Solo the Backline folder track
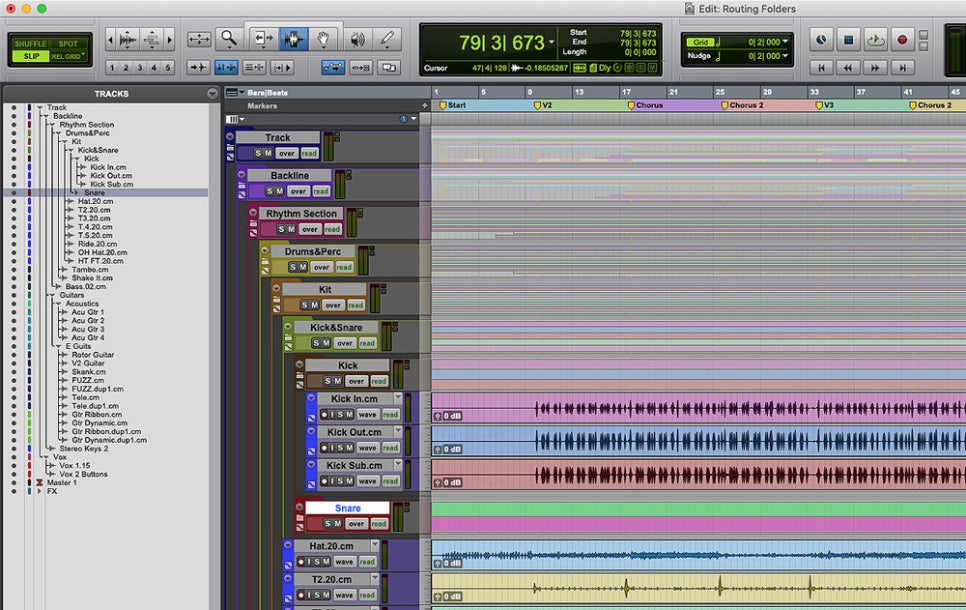 coord(268,191)
